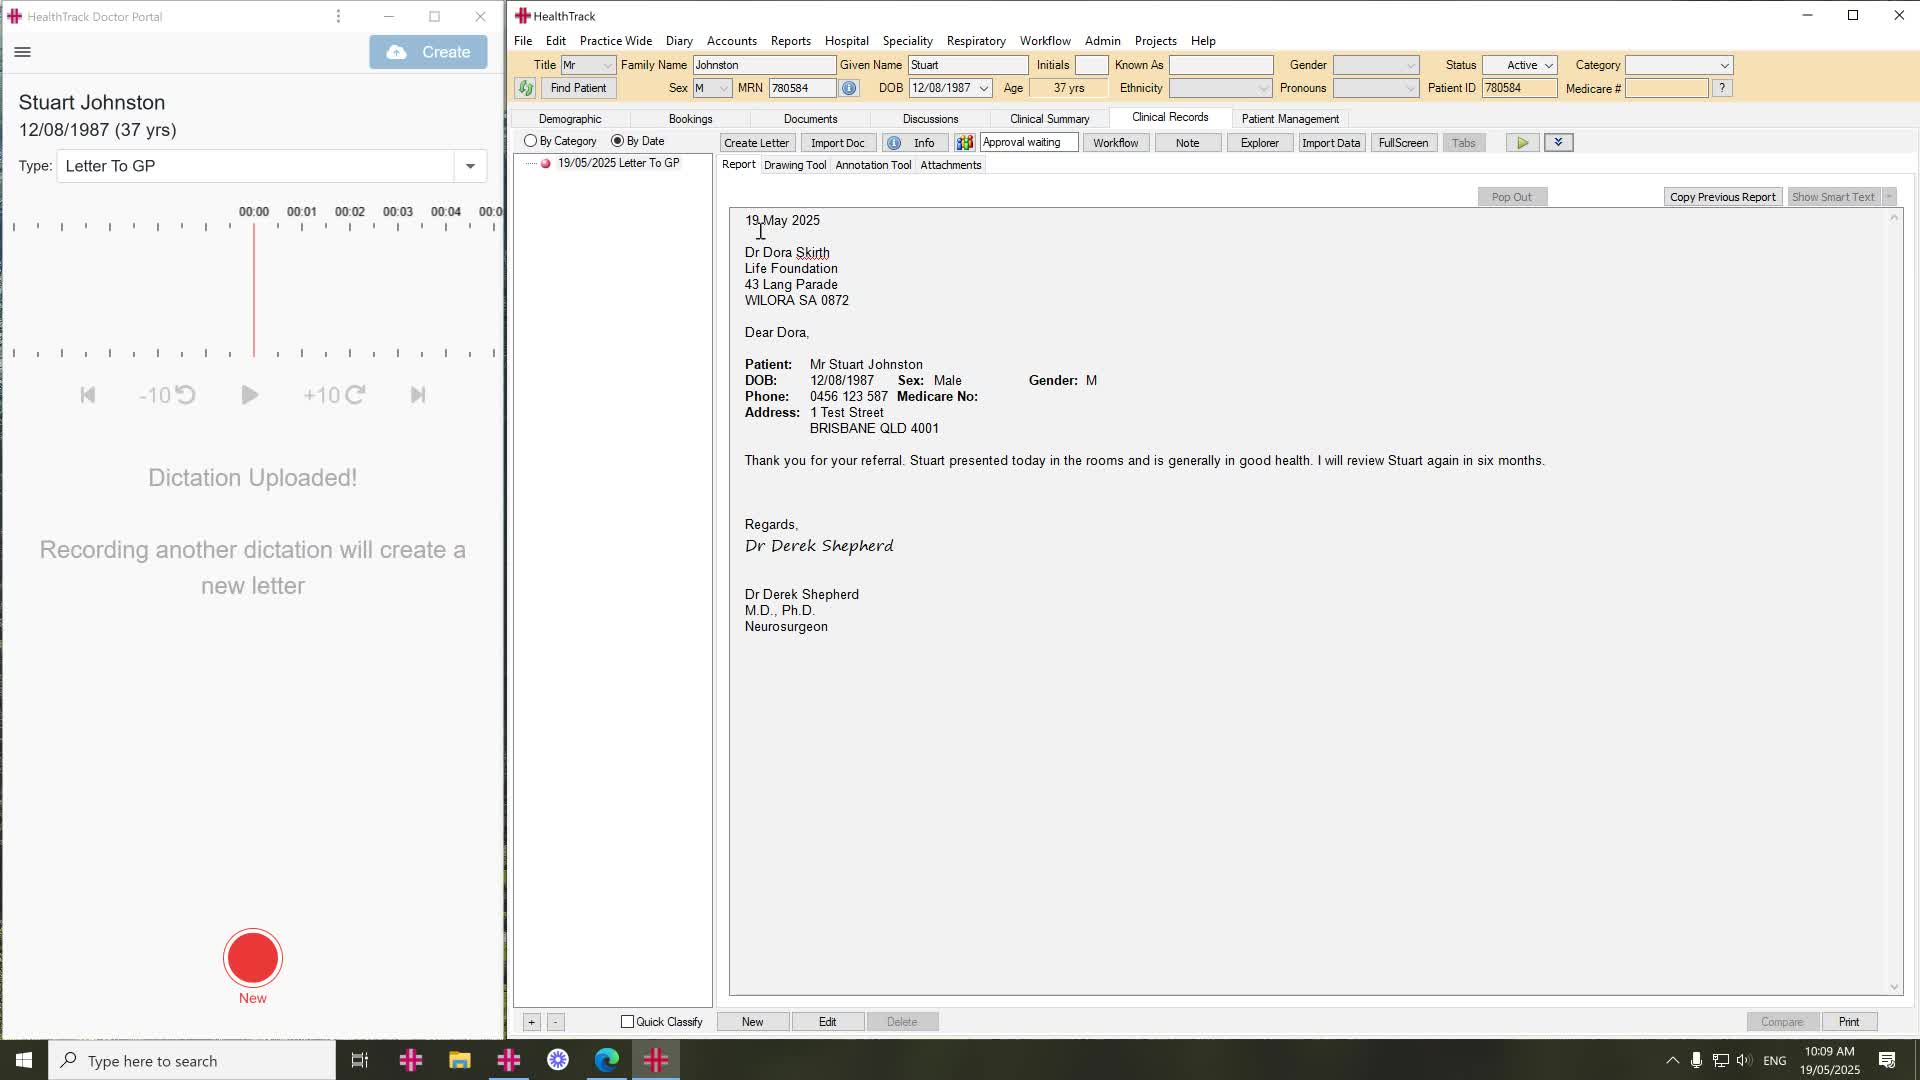The image size is (1920, 1080).
Task: Open Microsoft Edge from taskbar
Action: (x=607, y=1060)
